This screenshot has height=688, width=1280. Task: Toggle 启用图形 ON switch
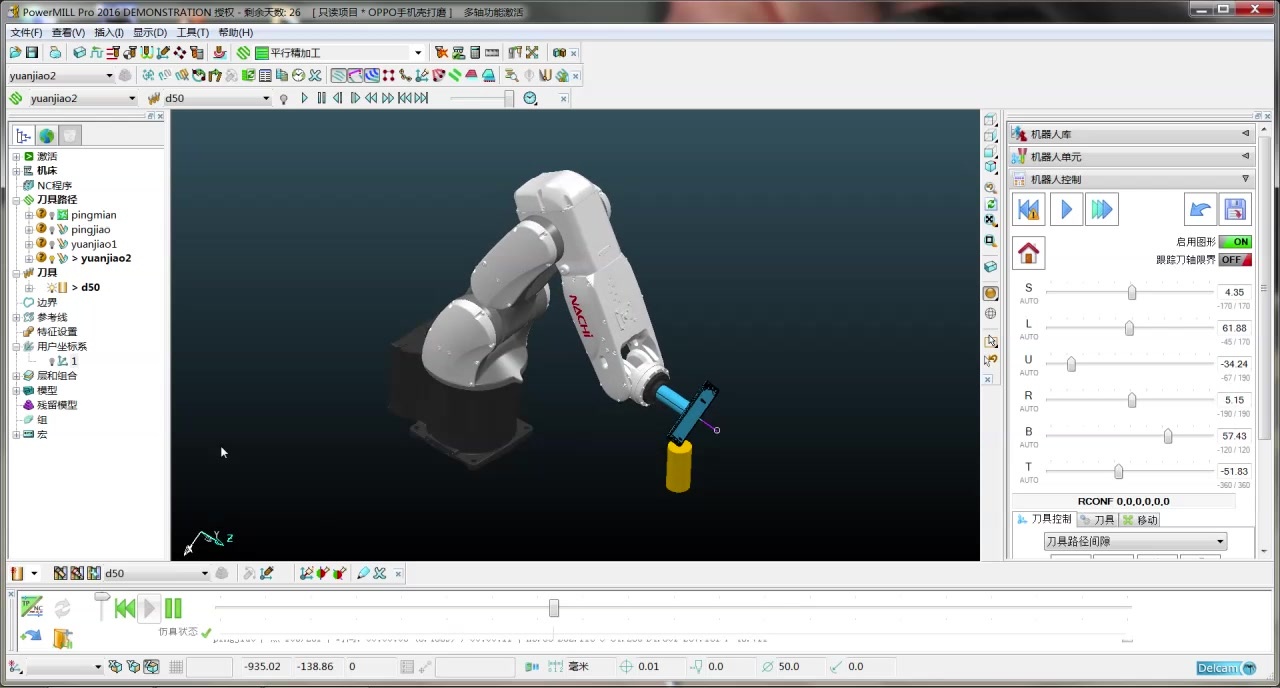point(1235,242)
